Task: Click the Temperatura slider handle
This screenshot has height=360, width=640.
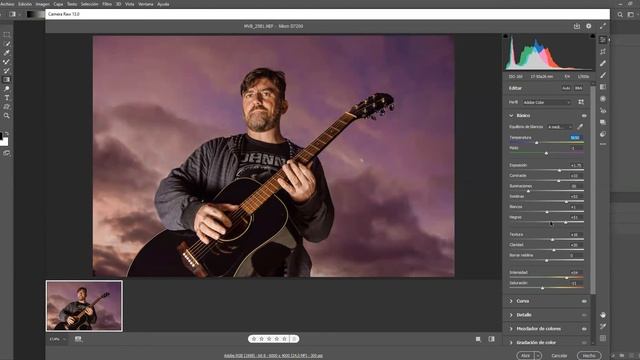Action: point(537,142)
